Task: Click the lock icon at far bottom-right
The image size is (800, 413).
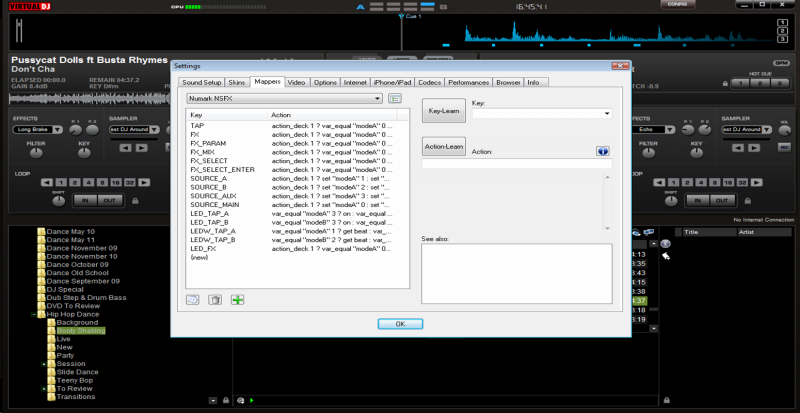Action: point(666,401)
